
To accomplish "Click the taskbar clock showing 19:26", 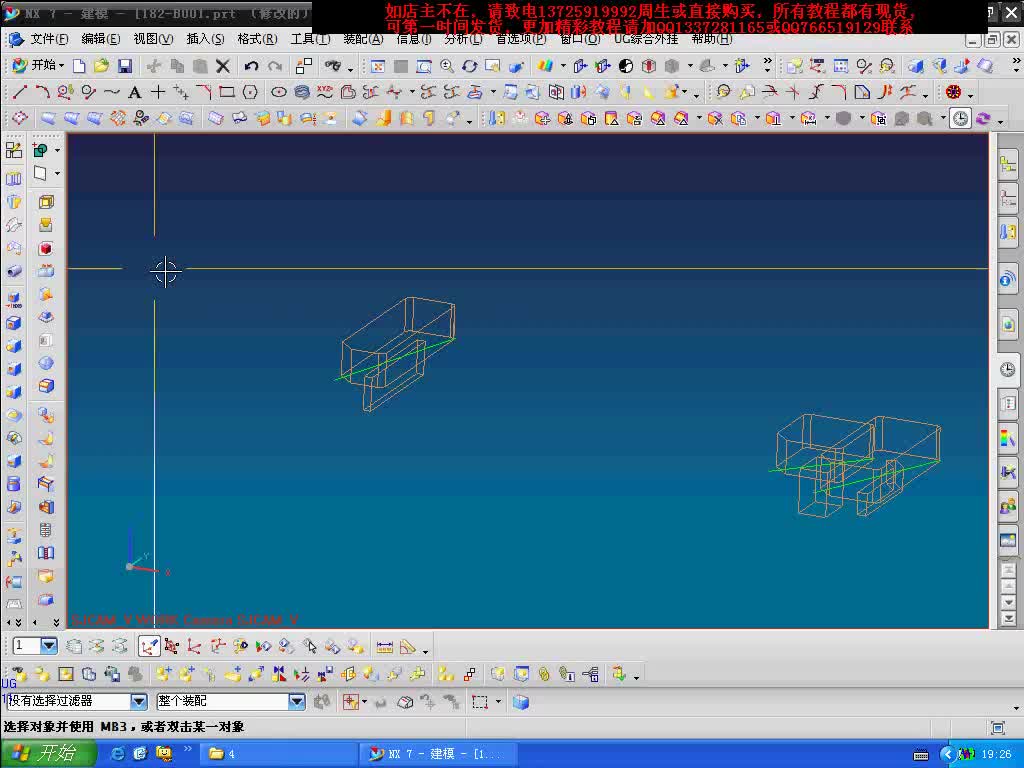I will (x=996, y=754).
